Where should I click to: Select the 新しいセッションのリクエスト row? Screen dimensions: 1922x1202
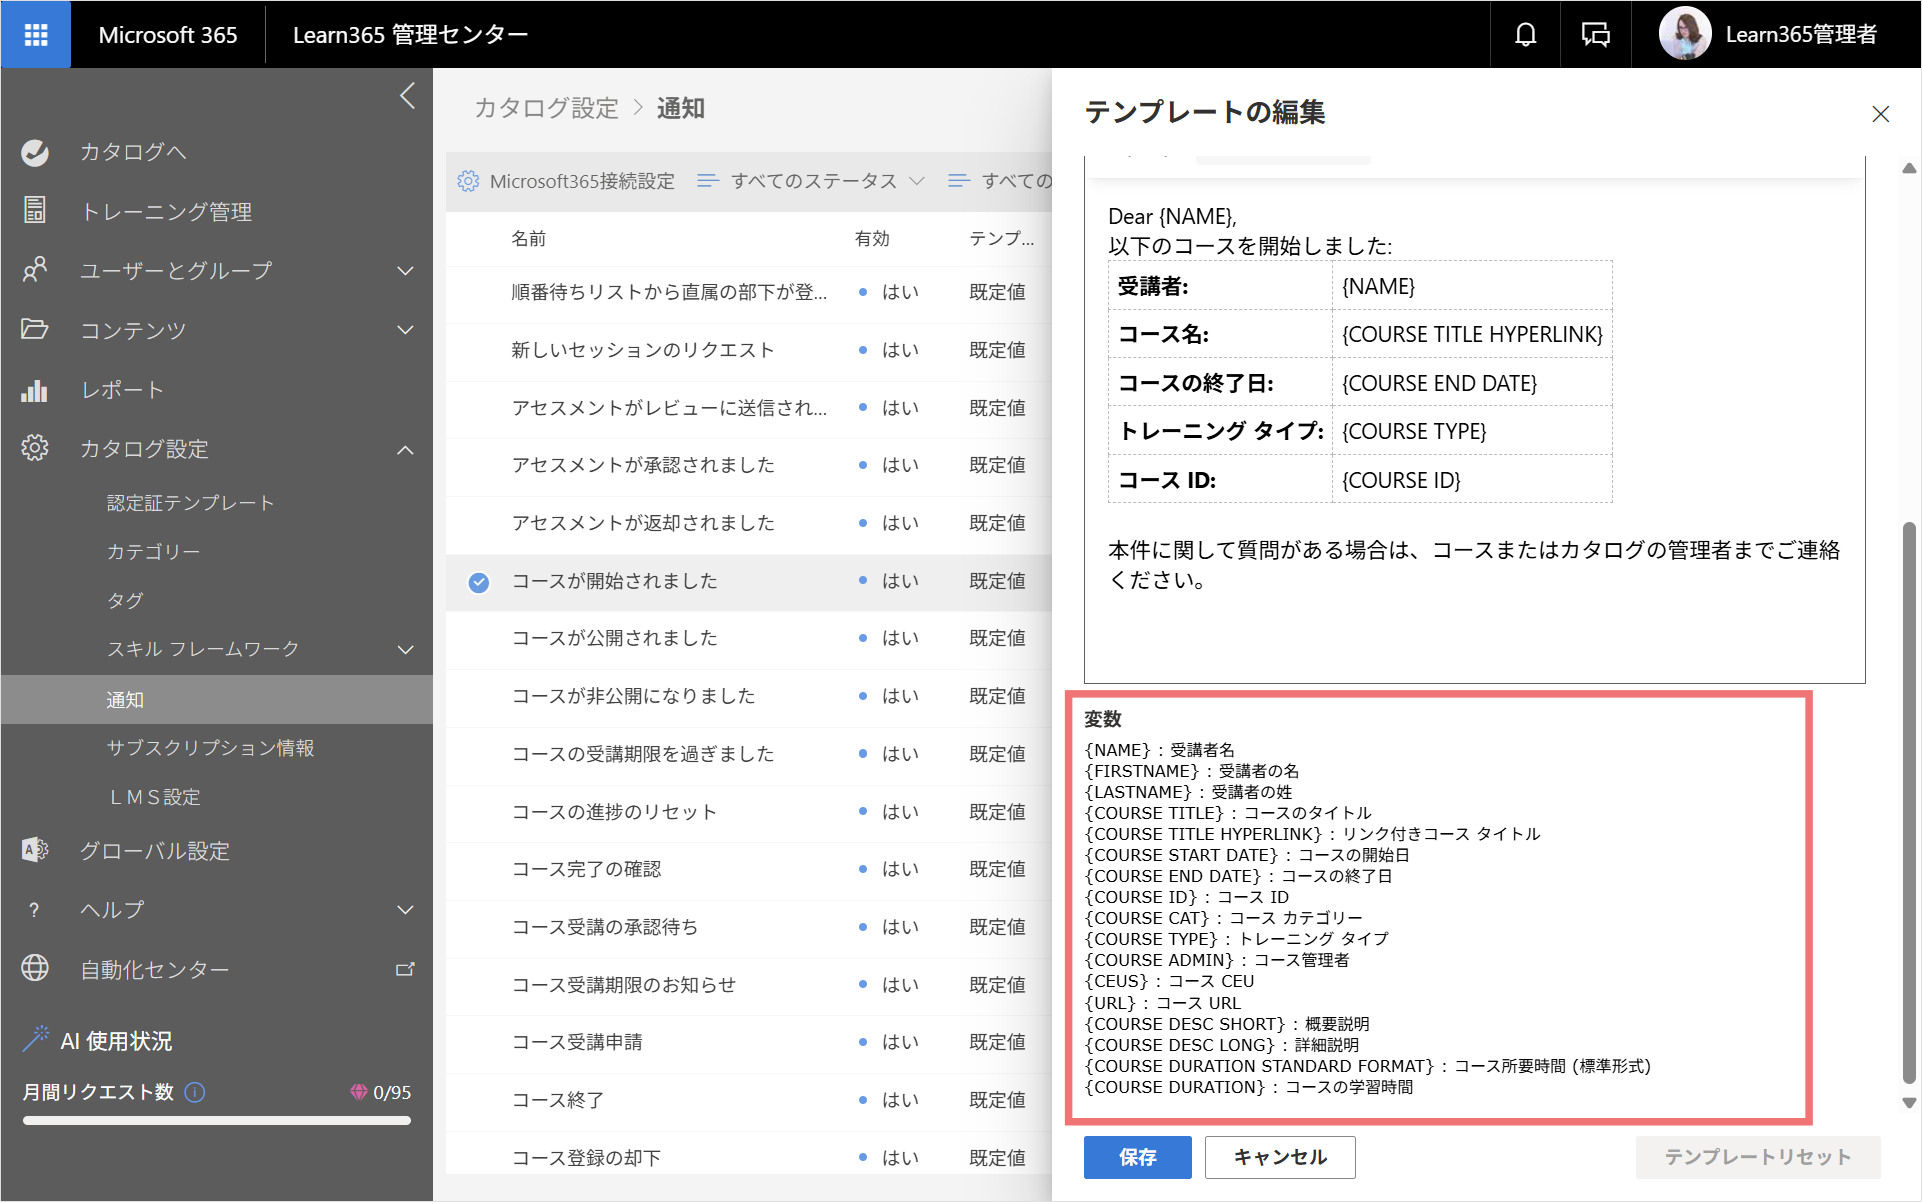click(x=749, y=350)
